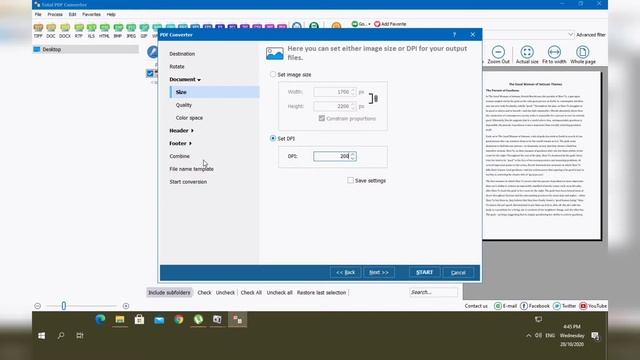The image size is (640, 360).
Task: Open Microsoft Store from the taskbar
Action: 139,320
